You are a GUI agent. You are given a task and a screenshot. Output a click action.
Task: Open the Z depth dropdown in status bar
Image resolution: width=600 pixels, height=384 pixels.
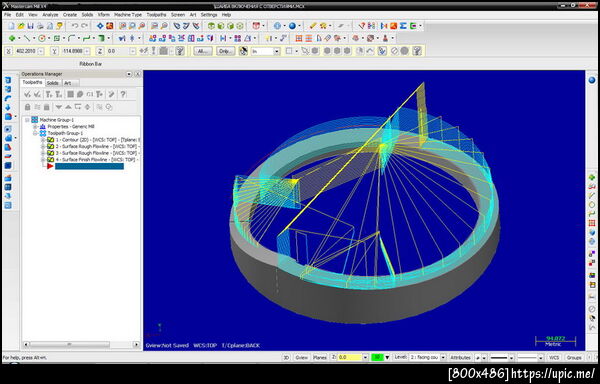365,358
